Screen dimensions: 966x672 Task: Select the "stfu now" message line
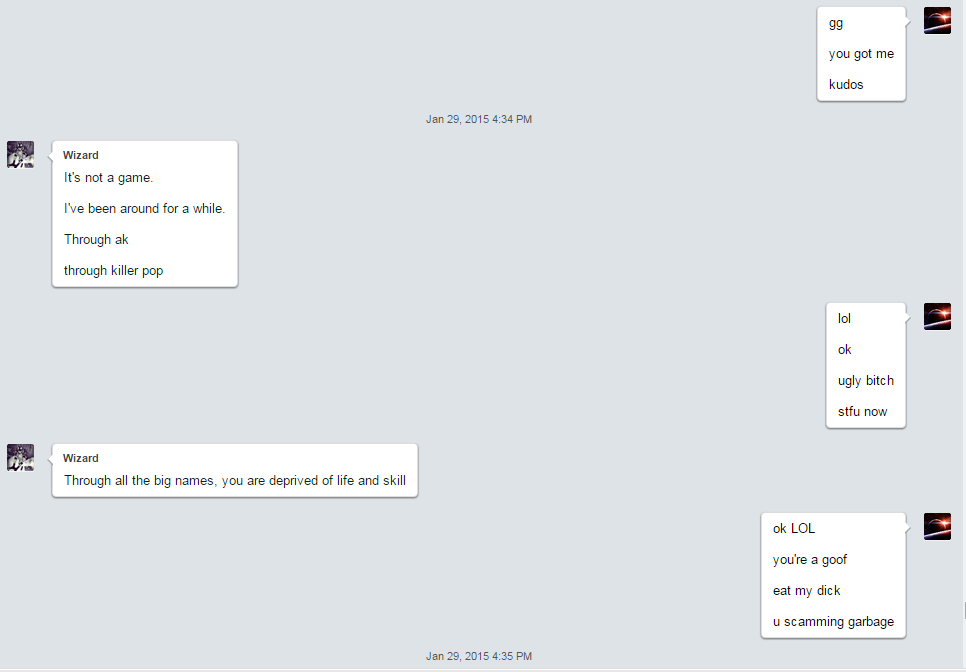coord(862,411)
